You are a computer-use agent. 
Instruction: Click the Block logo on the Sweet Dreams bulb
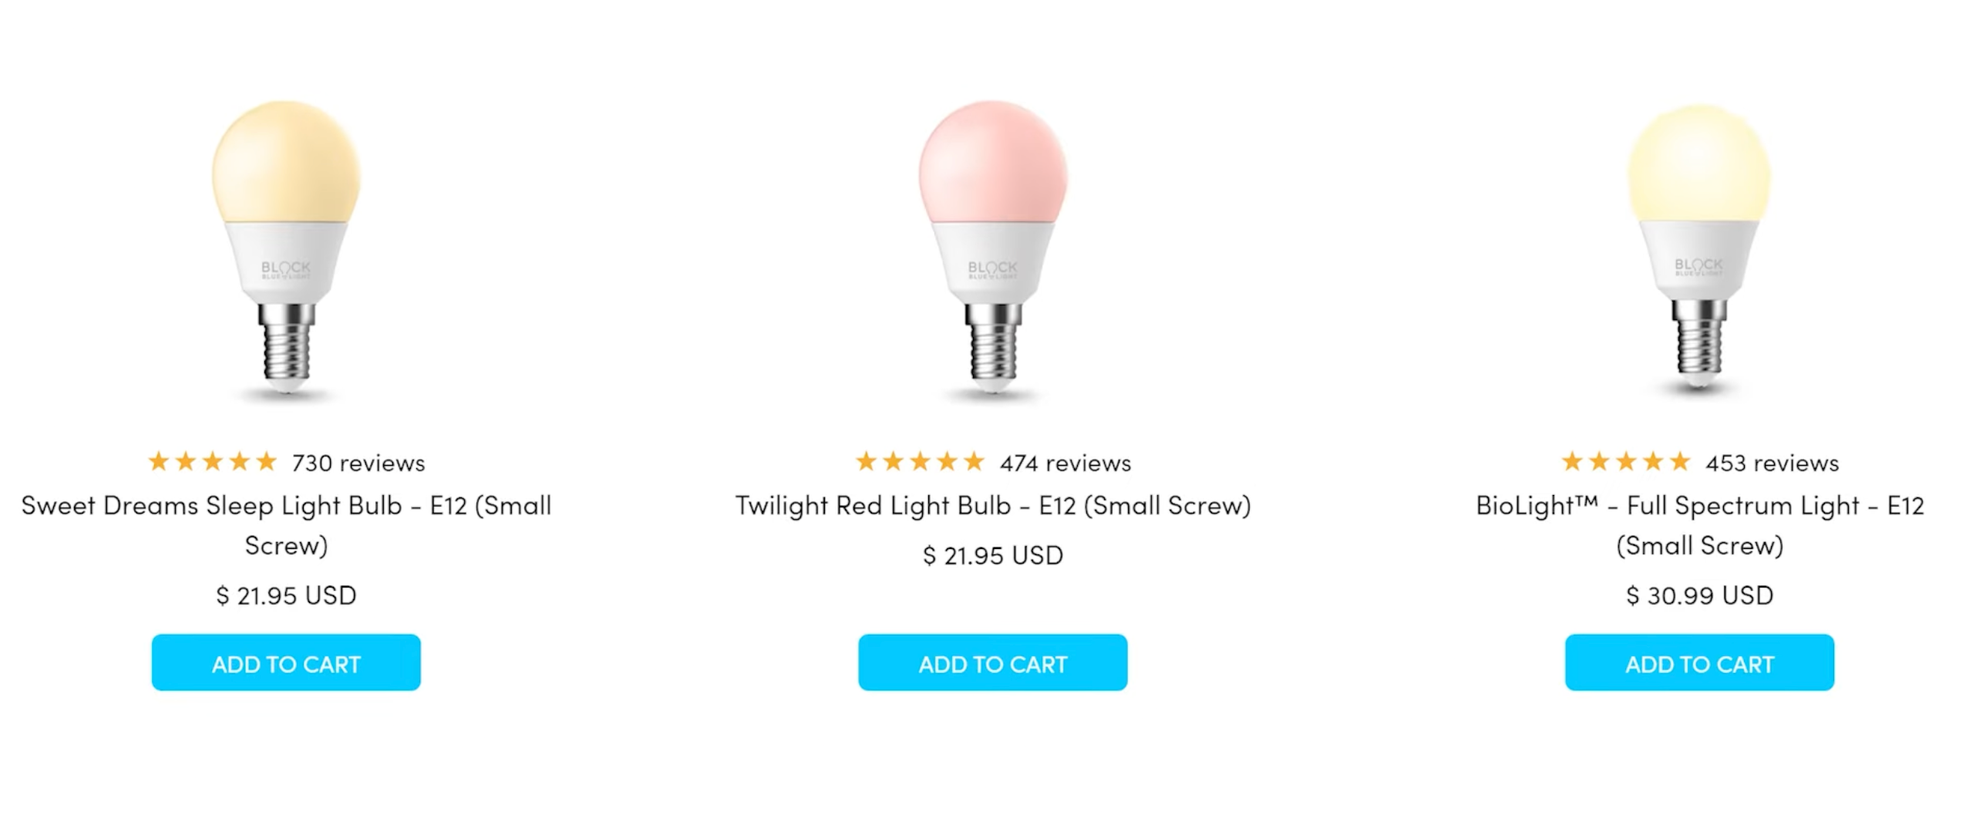pyautogui.click(x=286, y=269)
